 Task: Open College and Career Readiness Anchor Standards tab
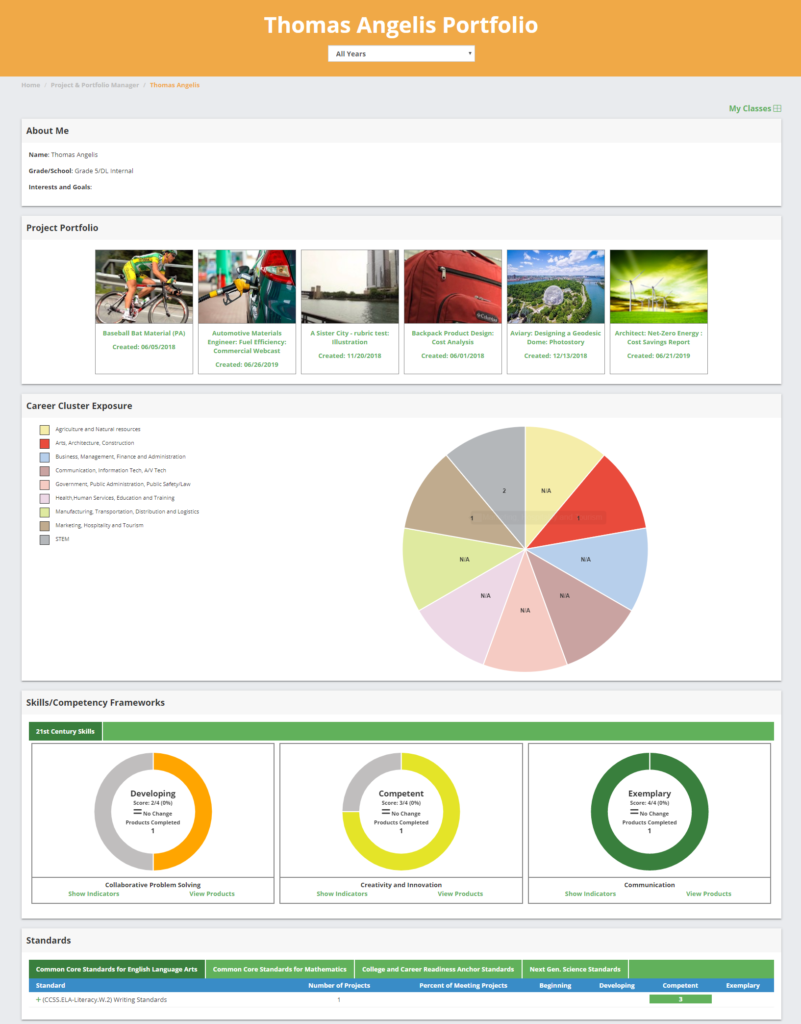tap(438, 969)
